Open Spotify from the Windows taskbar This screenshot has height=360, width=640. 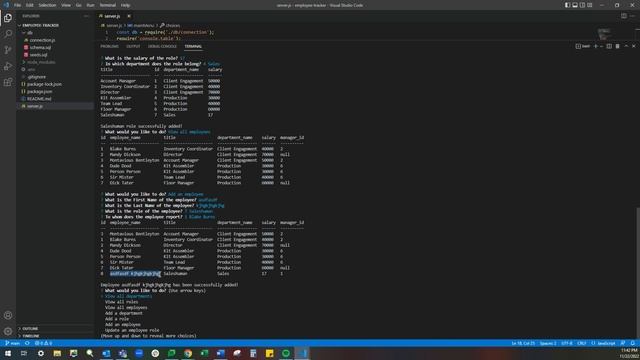[286, 353]
